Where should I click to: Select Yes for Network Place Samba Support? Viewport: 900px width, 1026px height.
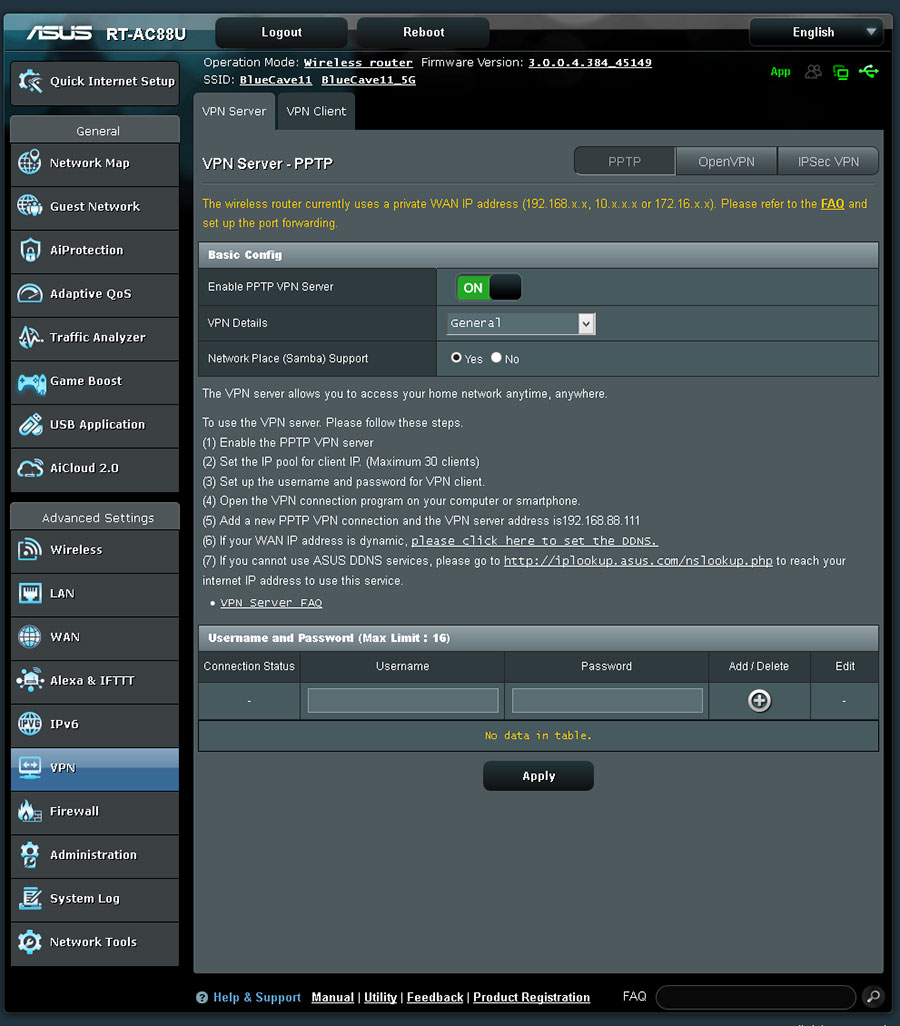[x=456, y=357]
